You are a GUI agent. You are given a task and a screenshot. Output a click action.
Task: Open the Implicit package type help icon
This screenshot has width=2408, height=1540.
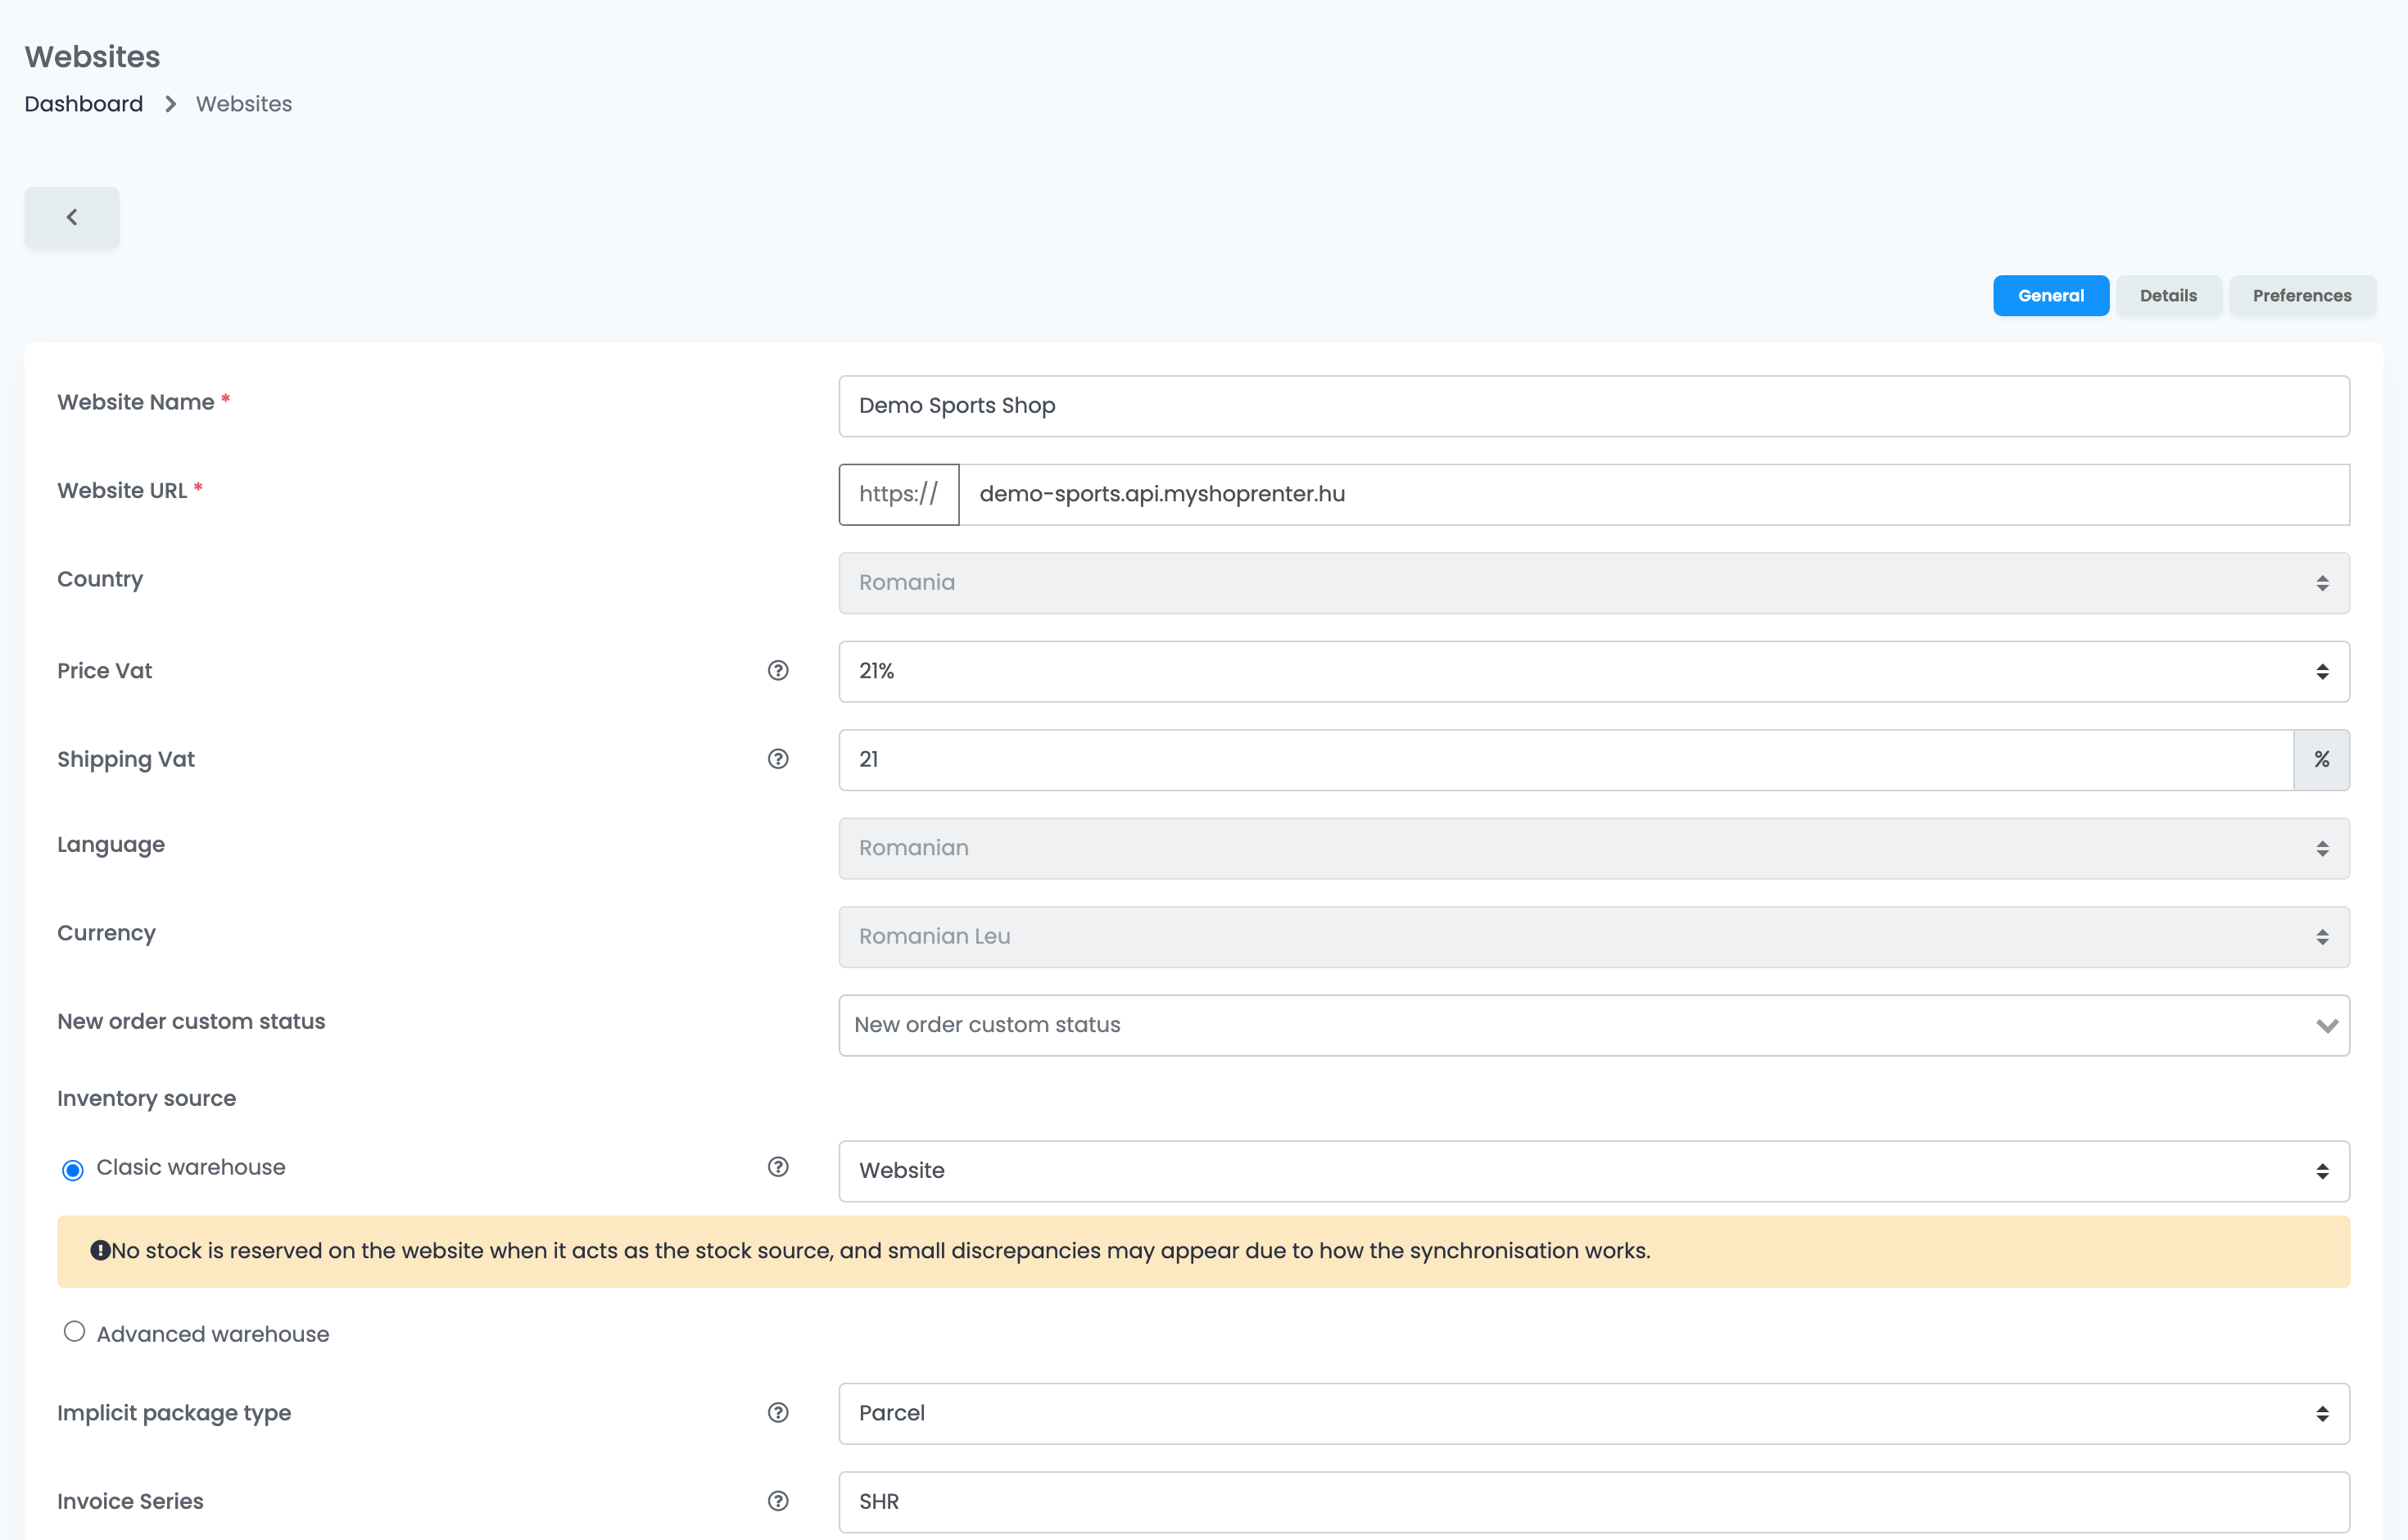(778, 1413)
